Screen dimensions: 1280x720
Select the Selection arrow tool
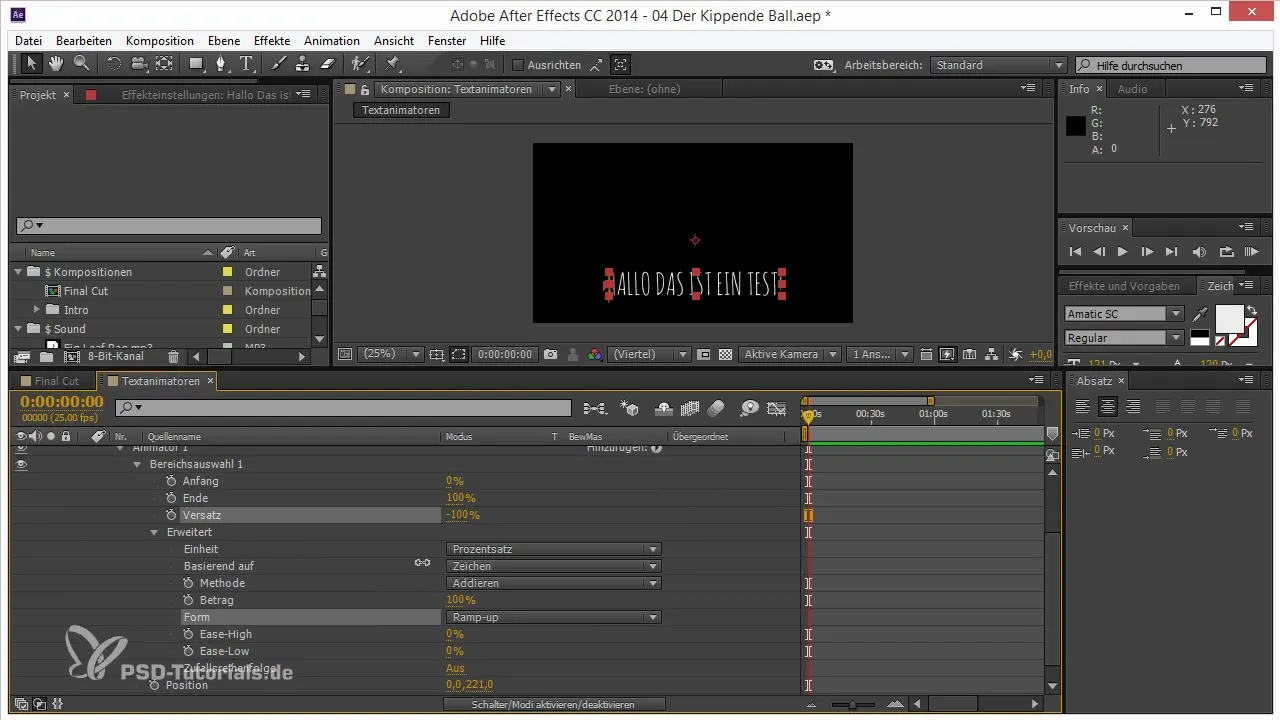point(31,64)
